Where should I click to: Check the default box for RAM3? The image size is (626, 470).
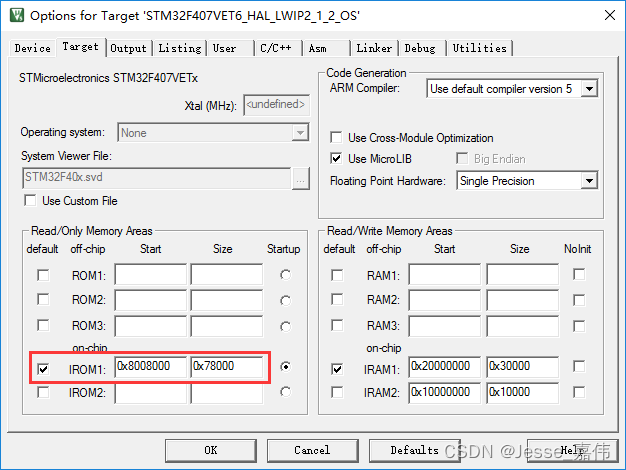coord(337,325)
